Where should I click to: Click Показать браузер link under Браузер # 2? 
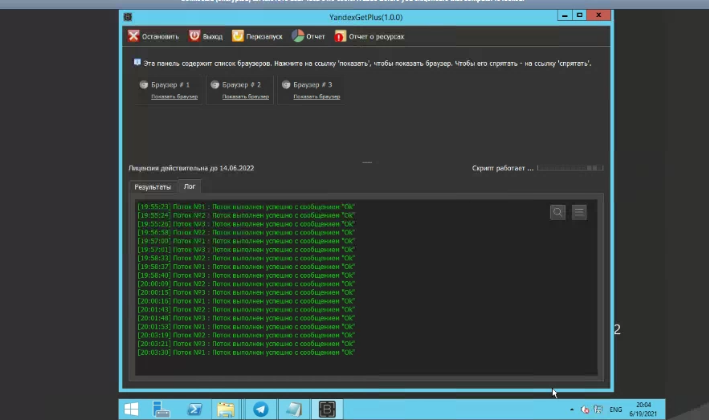point(246,96)
